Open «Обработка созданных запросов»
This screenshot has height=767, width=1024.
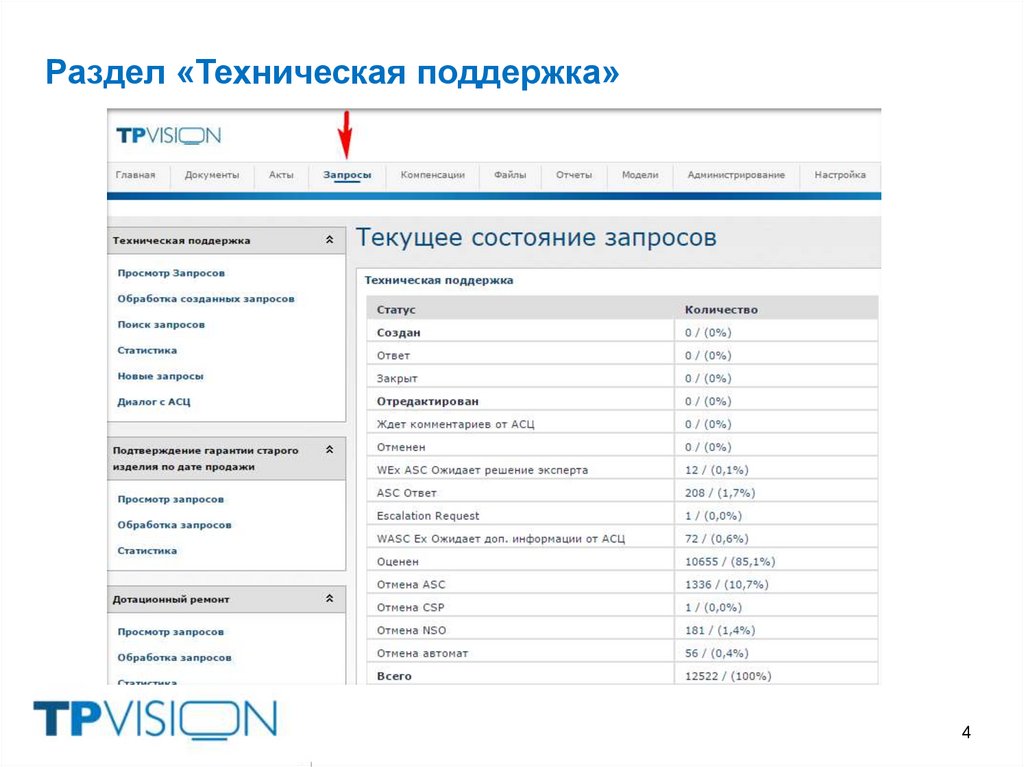pyautogui.click(x=207, y=298)
